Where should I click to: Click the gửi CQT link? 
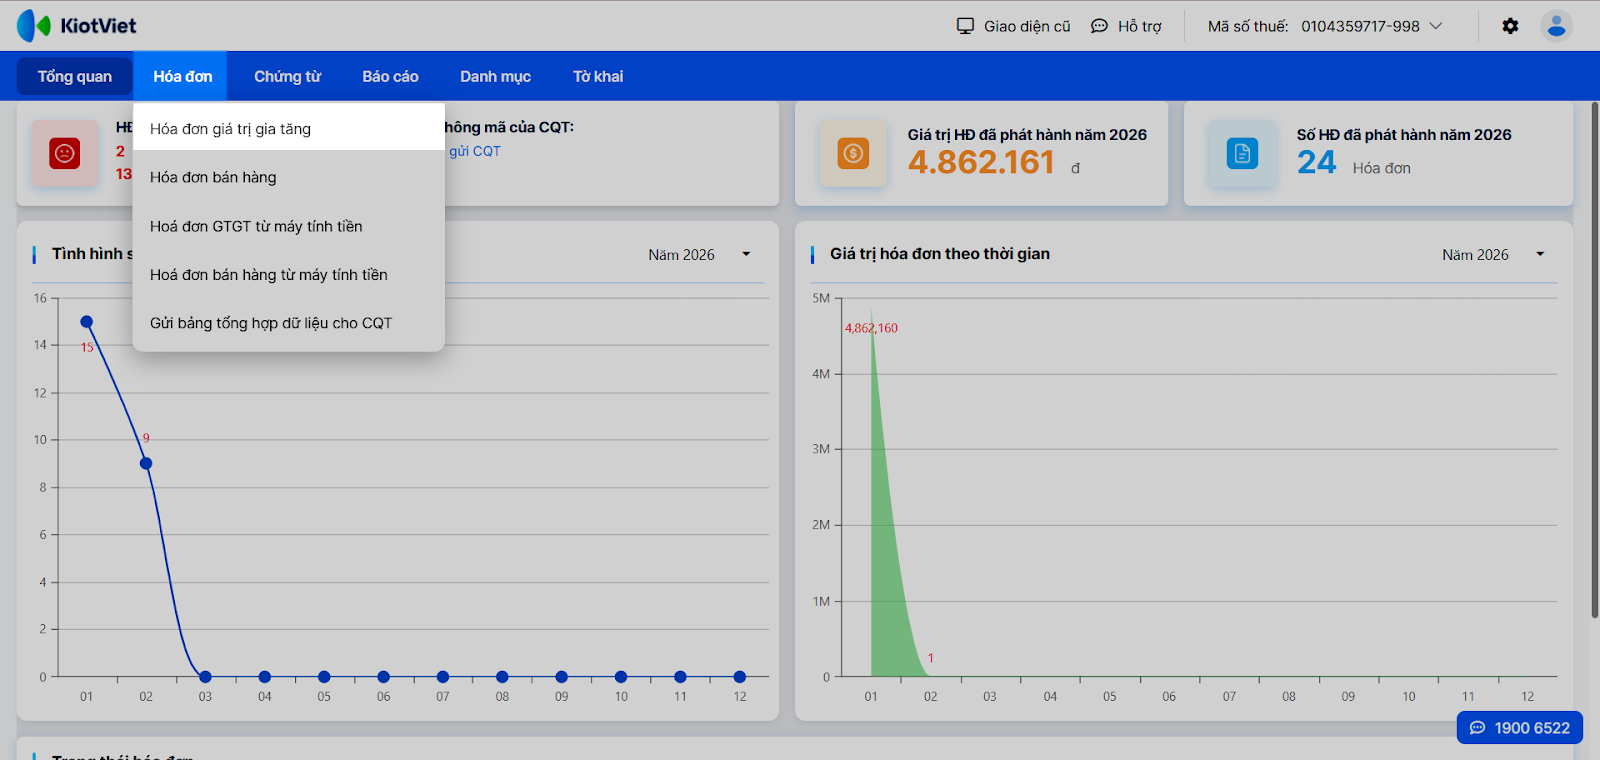475,151
